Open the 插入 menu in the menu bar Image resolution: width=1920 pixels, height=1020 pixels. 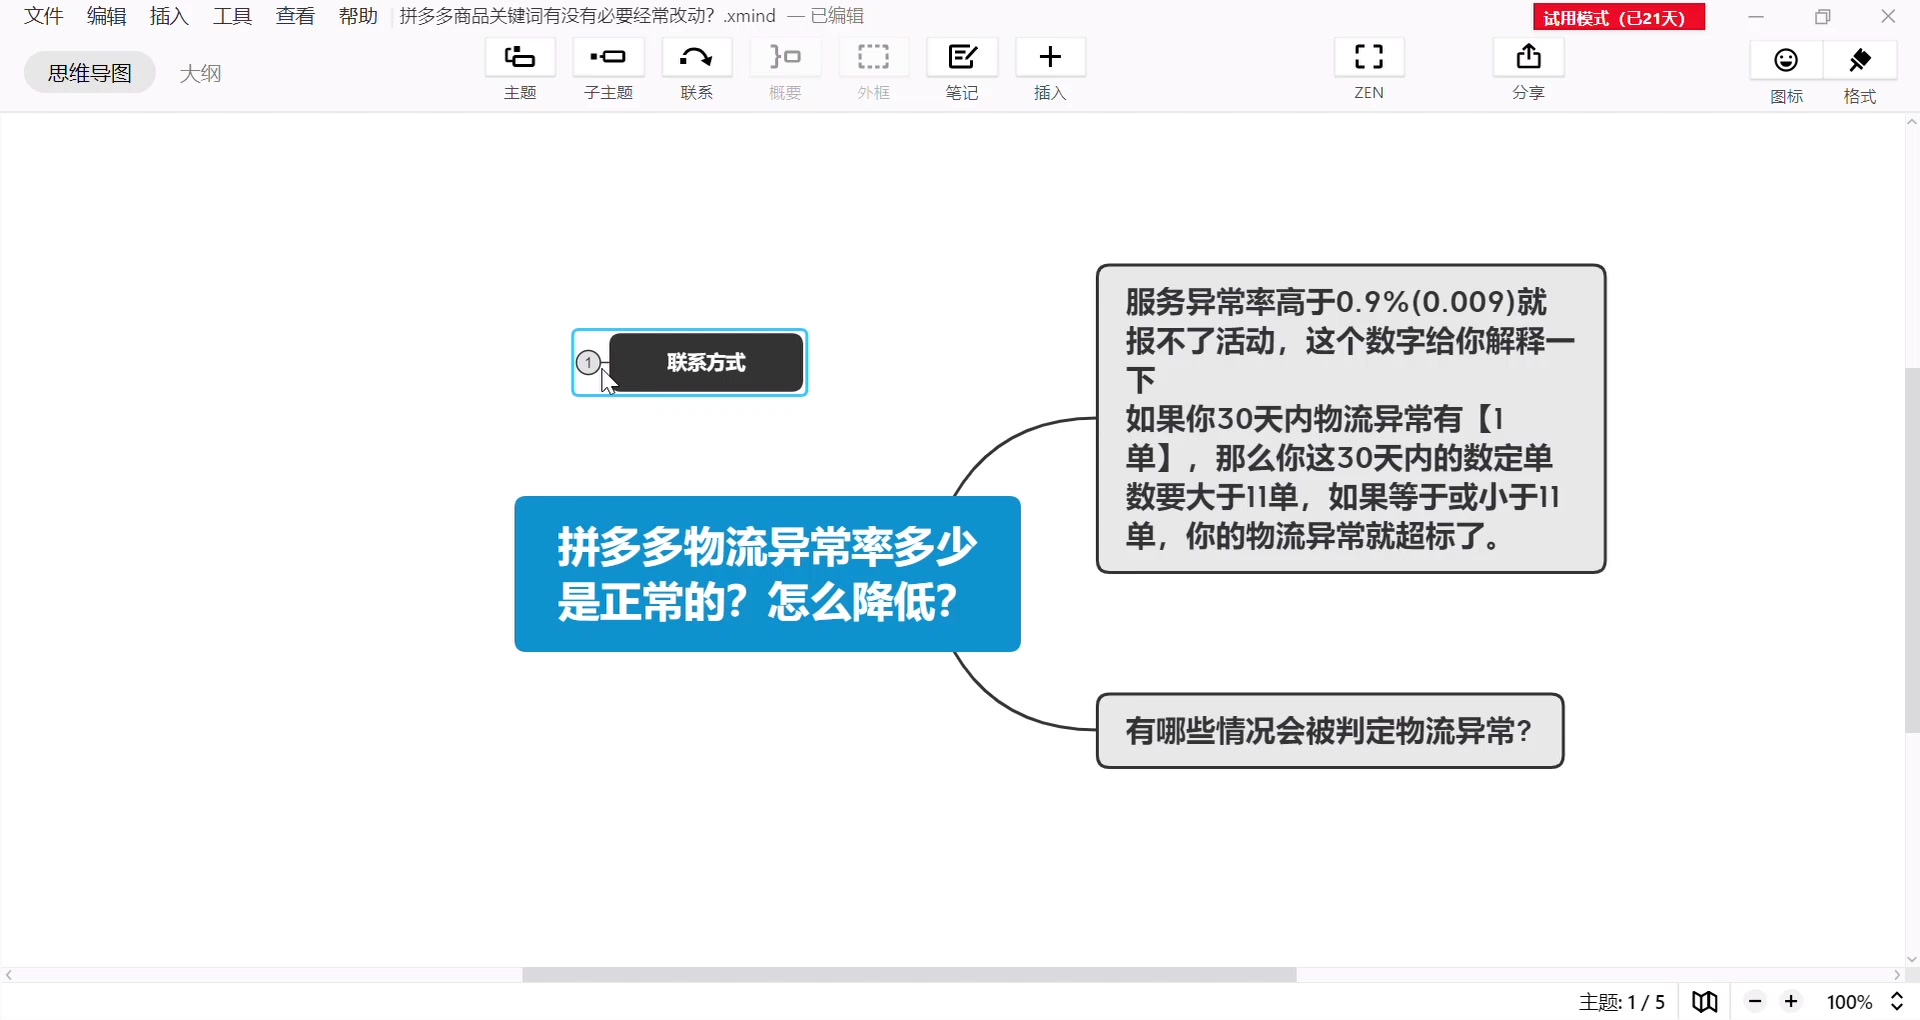[170, 16]
